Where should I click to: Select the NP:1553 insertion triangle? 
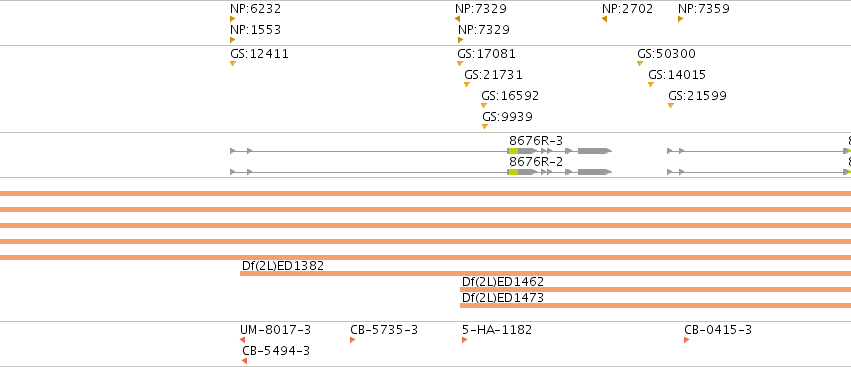tap(232, 40)
